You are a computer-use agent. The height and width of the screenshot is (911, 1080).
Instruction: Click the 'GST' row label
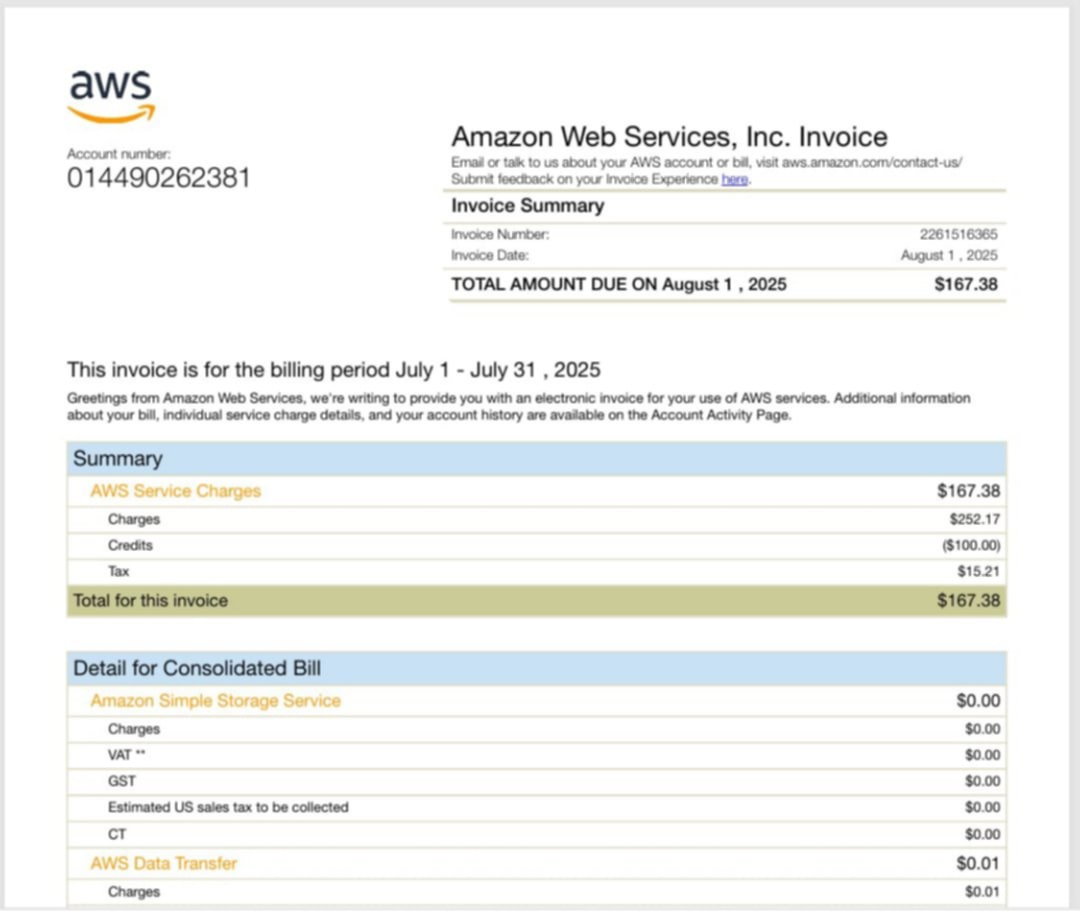(122, 782)
